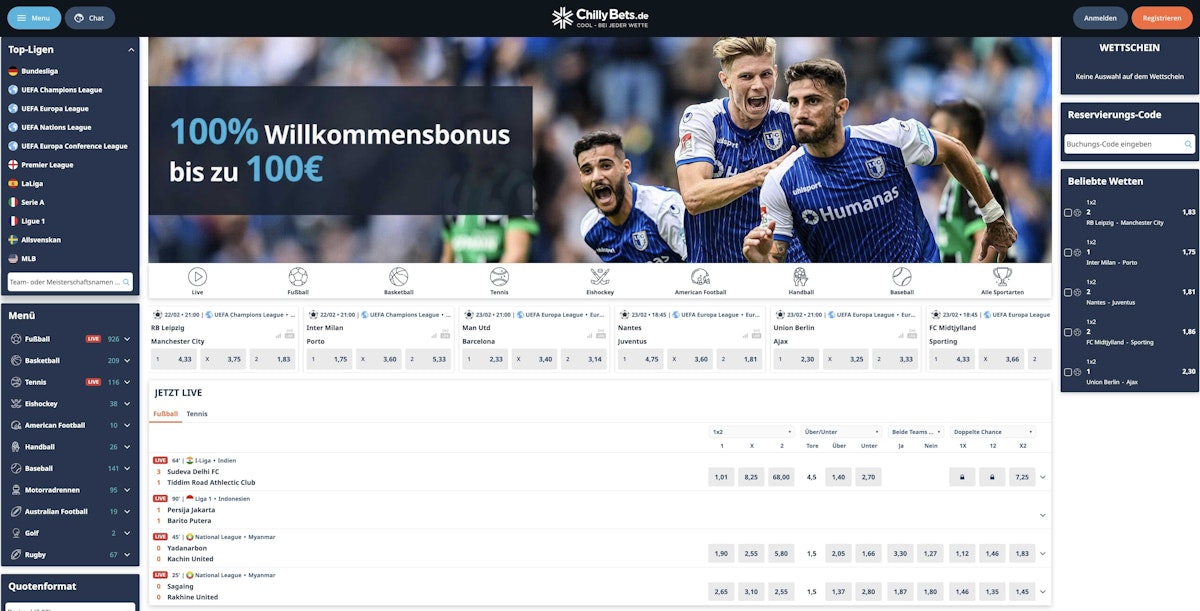The width and height of the screenshot is (1200, 611).
Task: Click the Alle Sportarten trophy icon
Action: 1002,277
